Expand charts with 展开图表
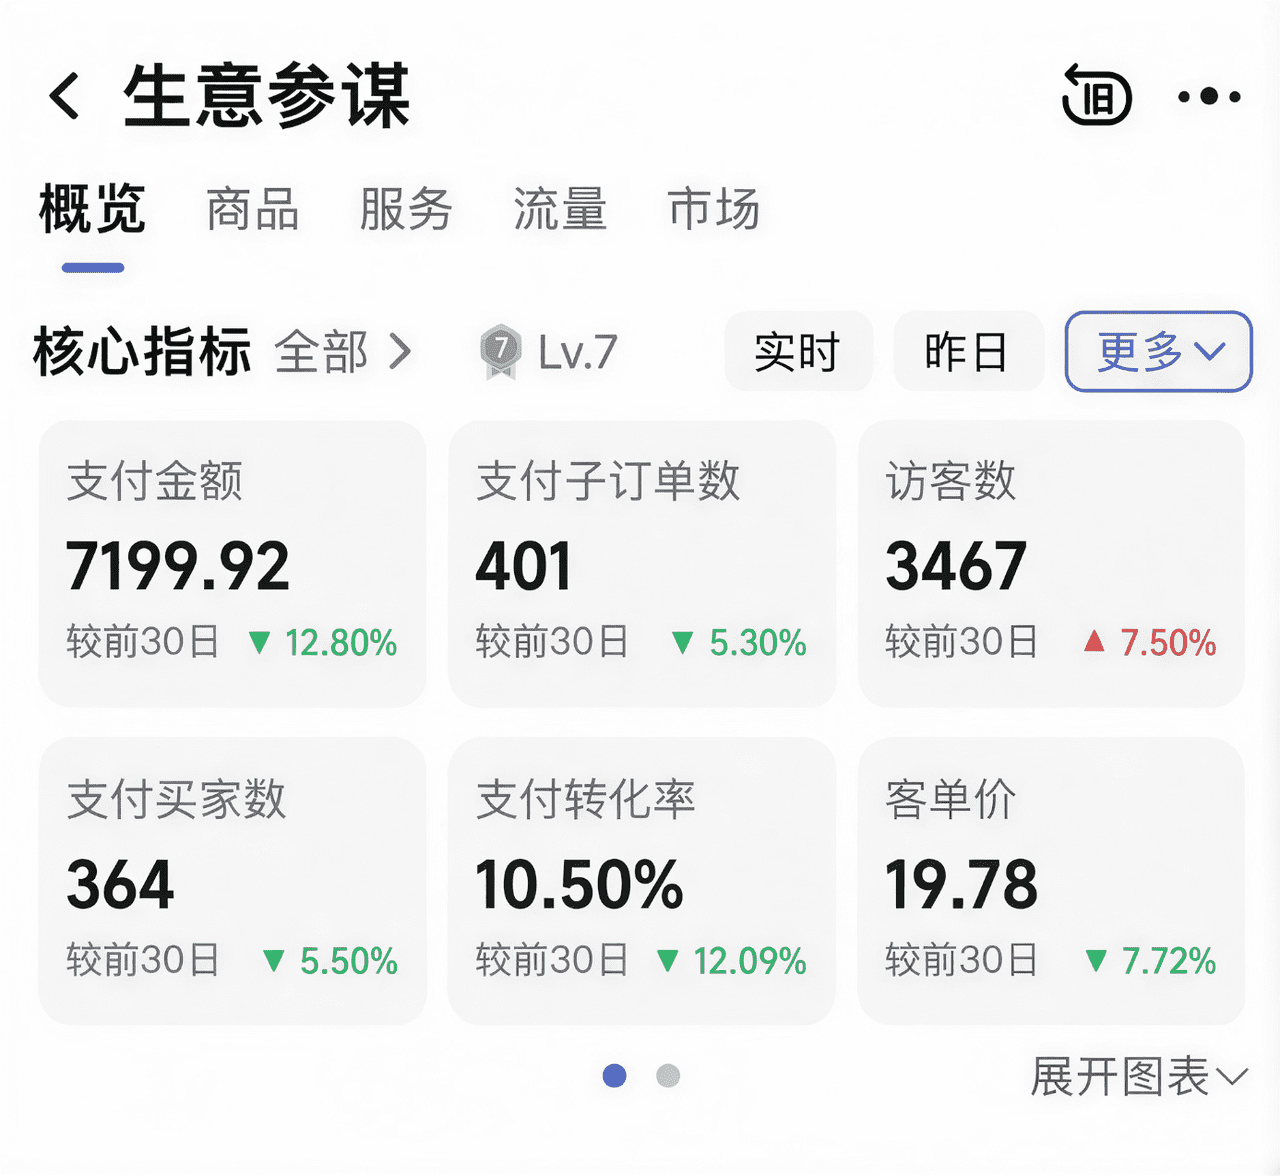The image size is (1280, 1176). pos(1139,1077)
